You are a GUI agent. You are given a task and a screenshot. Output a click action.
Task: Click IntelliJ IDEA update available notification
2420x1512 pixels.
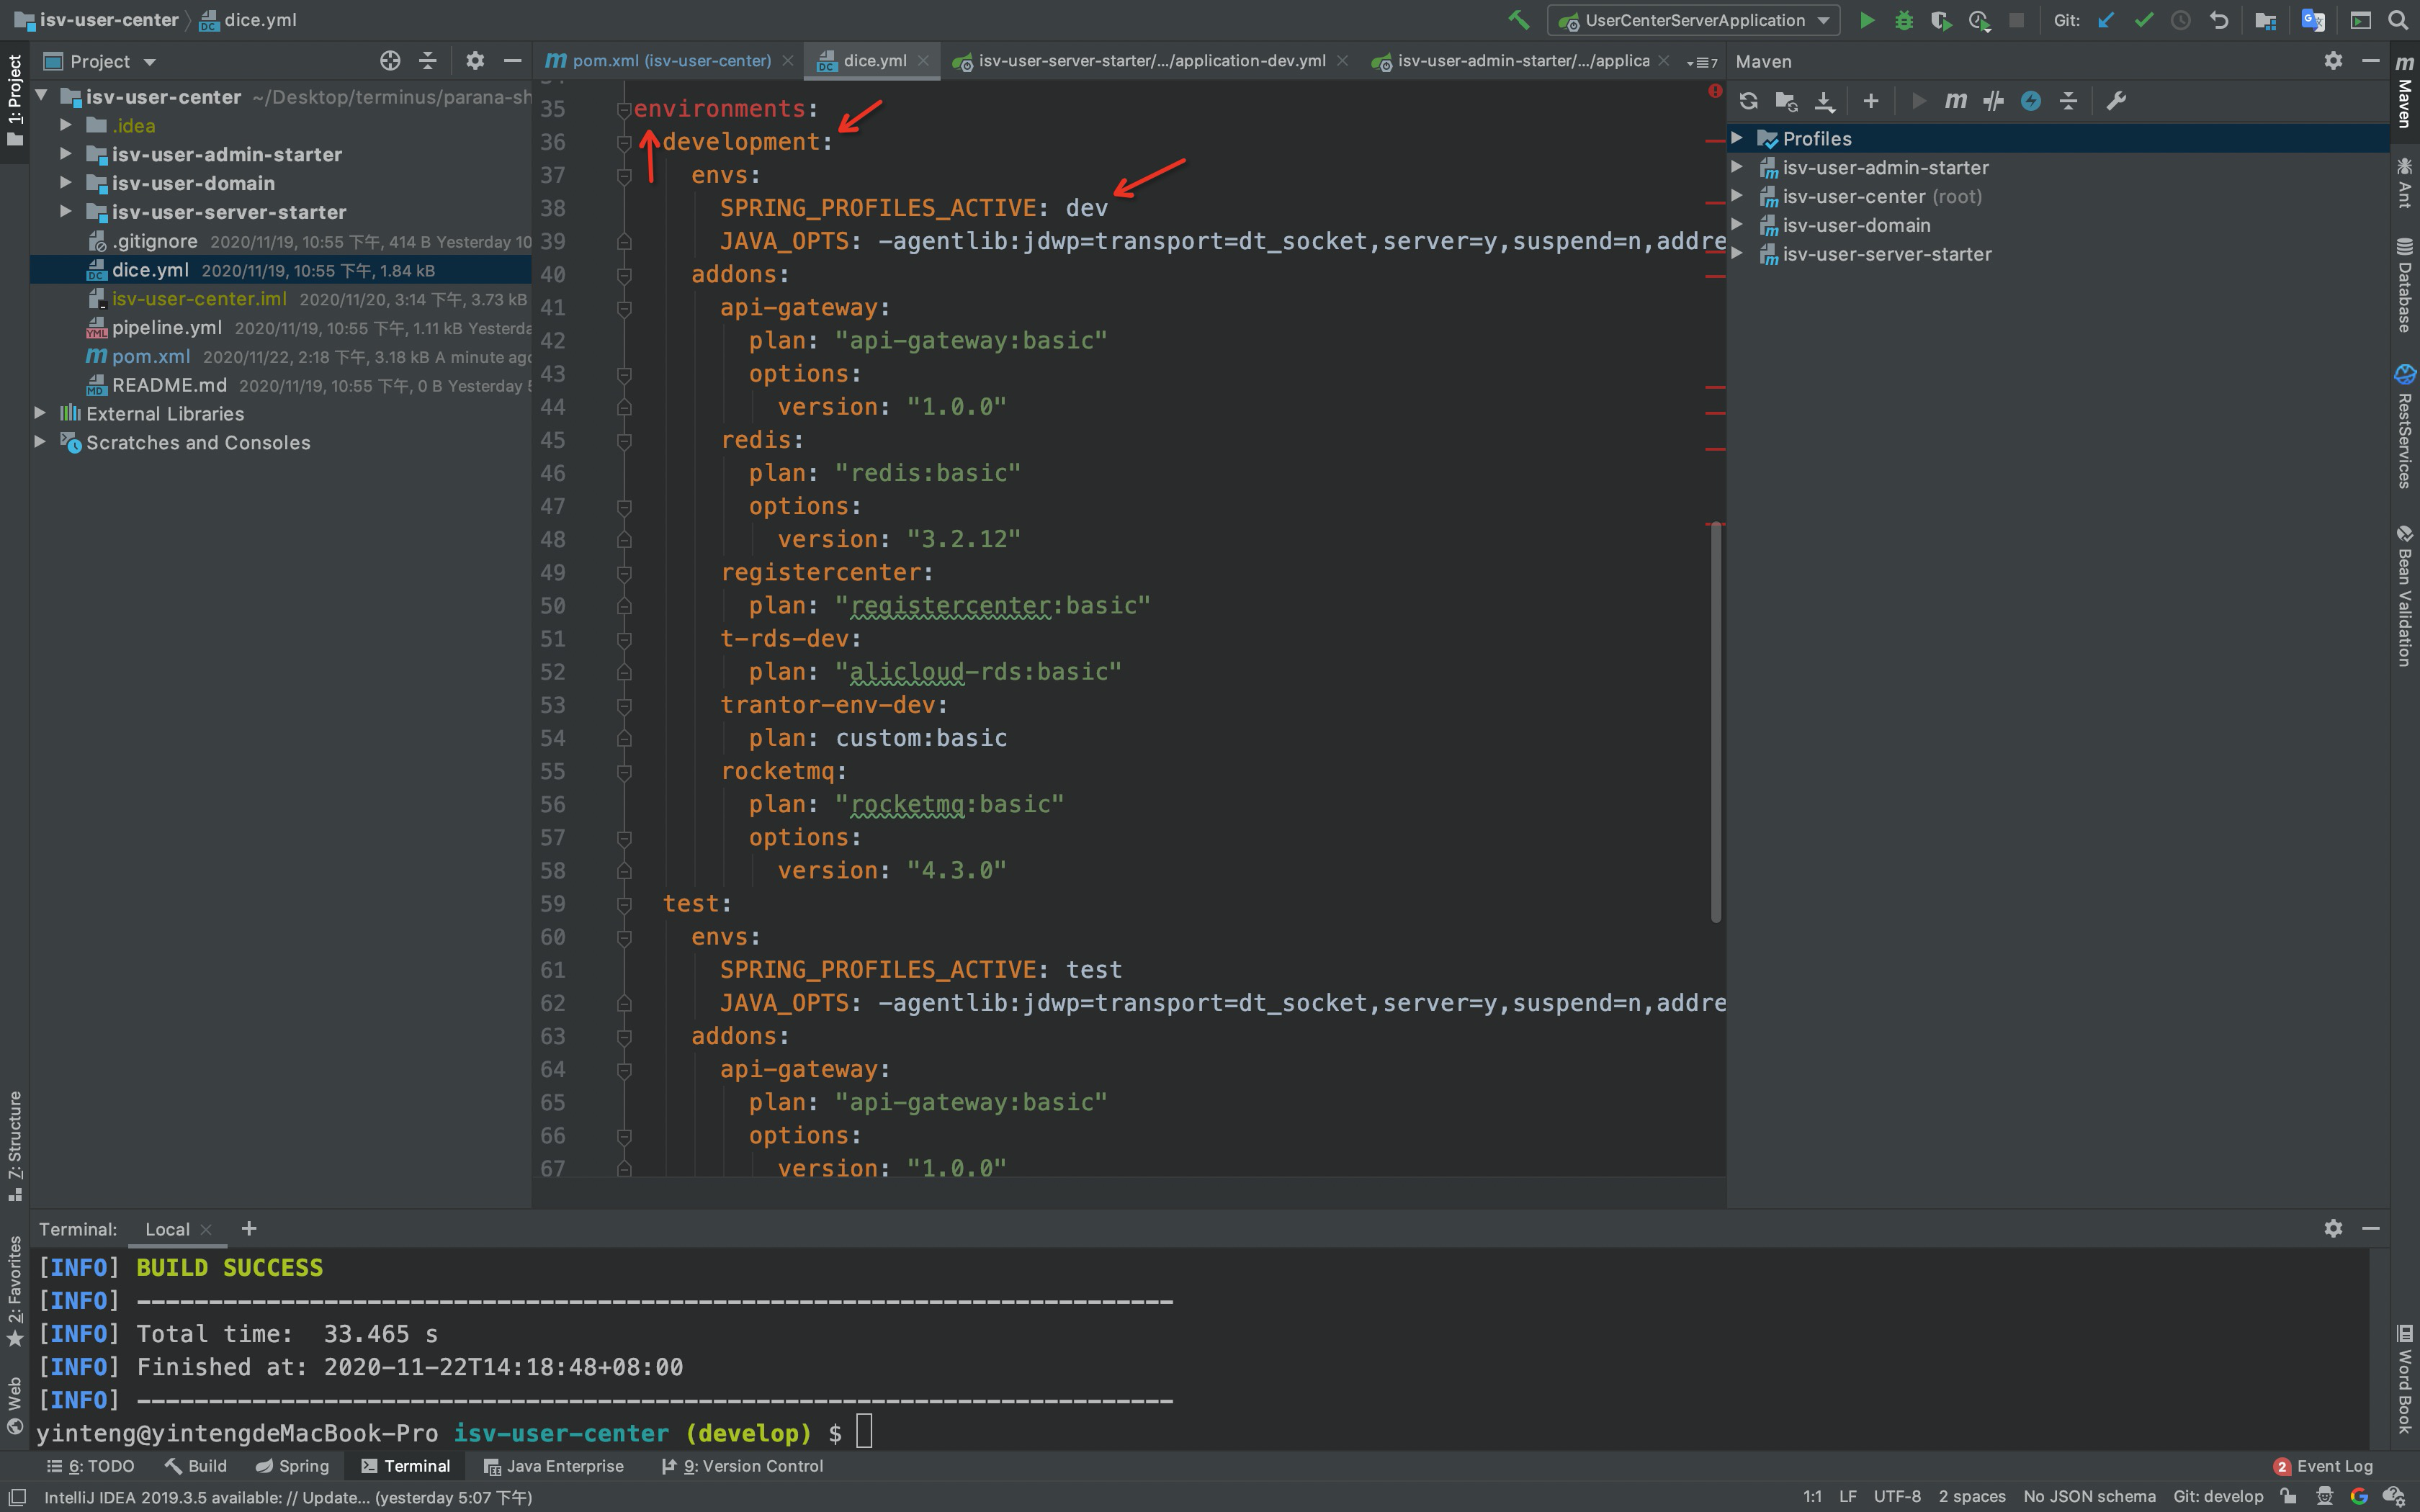click(288, 1497)
